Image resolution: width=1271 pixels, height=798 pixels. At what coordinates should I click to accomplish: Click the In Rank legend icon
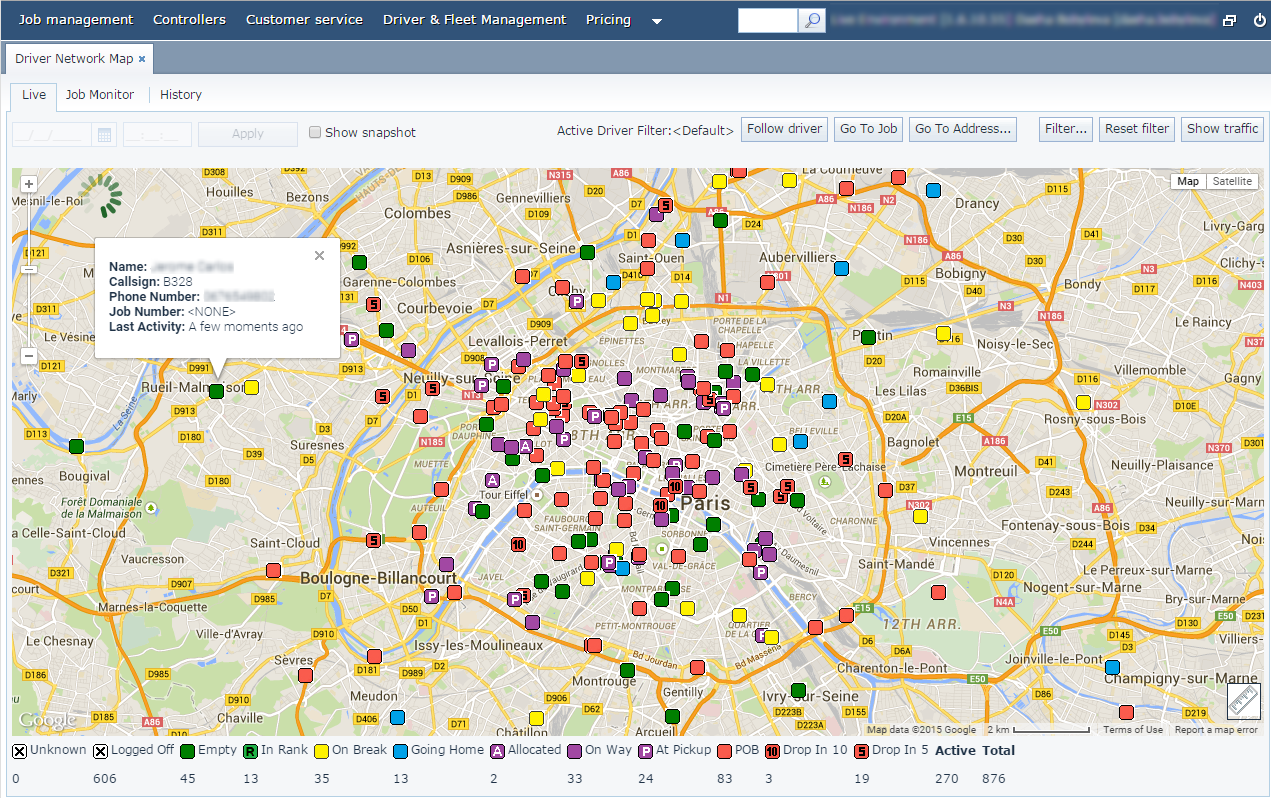[250, 751]
